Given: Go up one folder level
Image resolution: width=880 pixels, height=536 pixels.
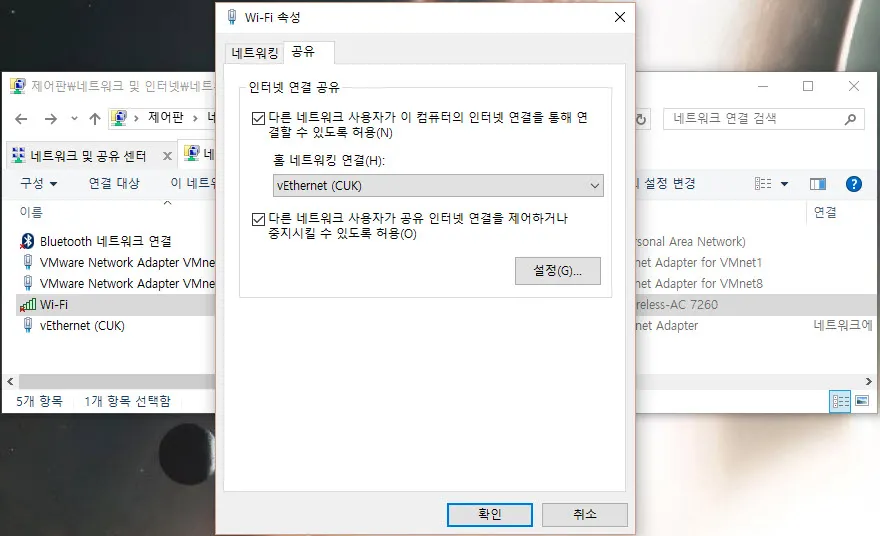Looking at the screenshot, I should [95, 118].
